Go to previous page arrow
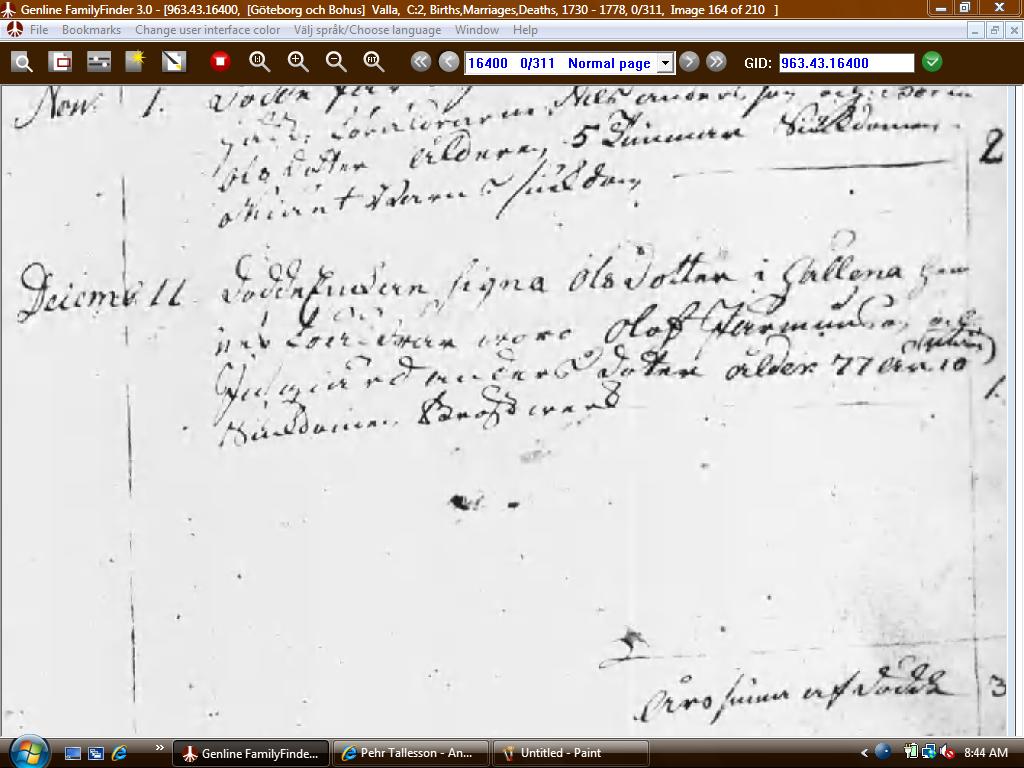 pos(449,62)
